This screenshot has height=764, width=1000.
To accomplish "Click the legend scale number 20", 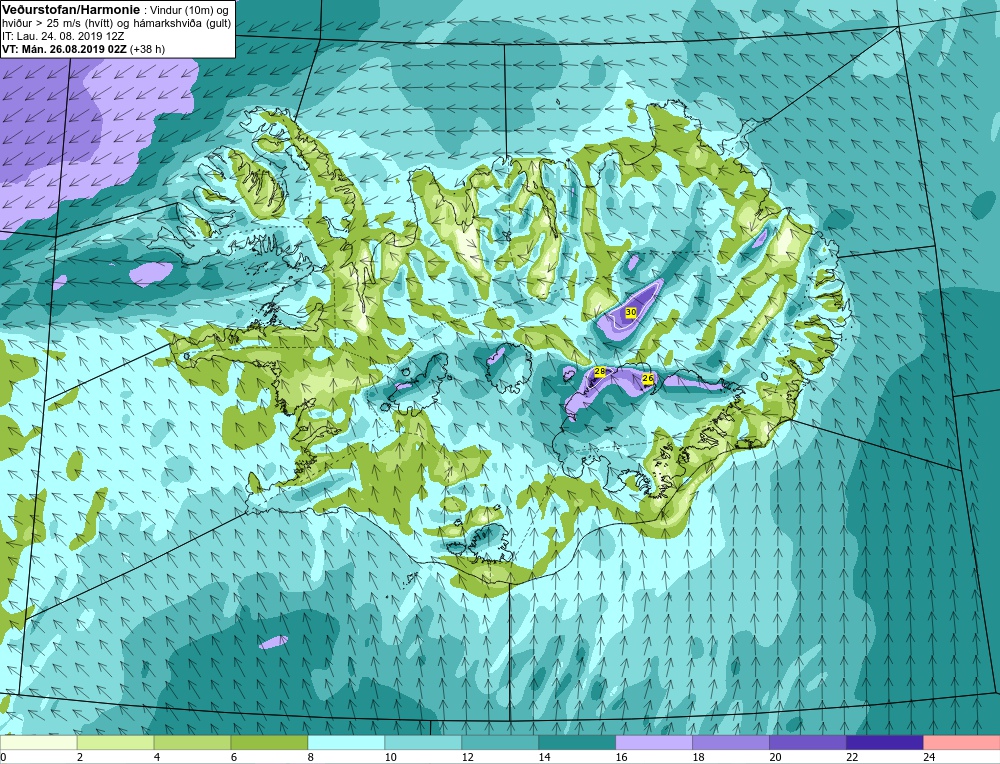I will (775, 757).
